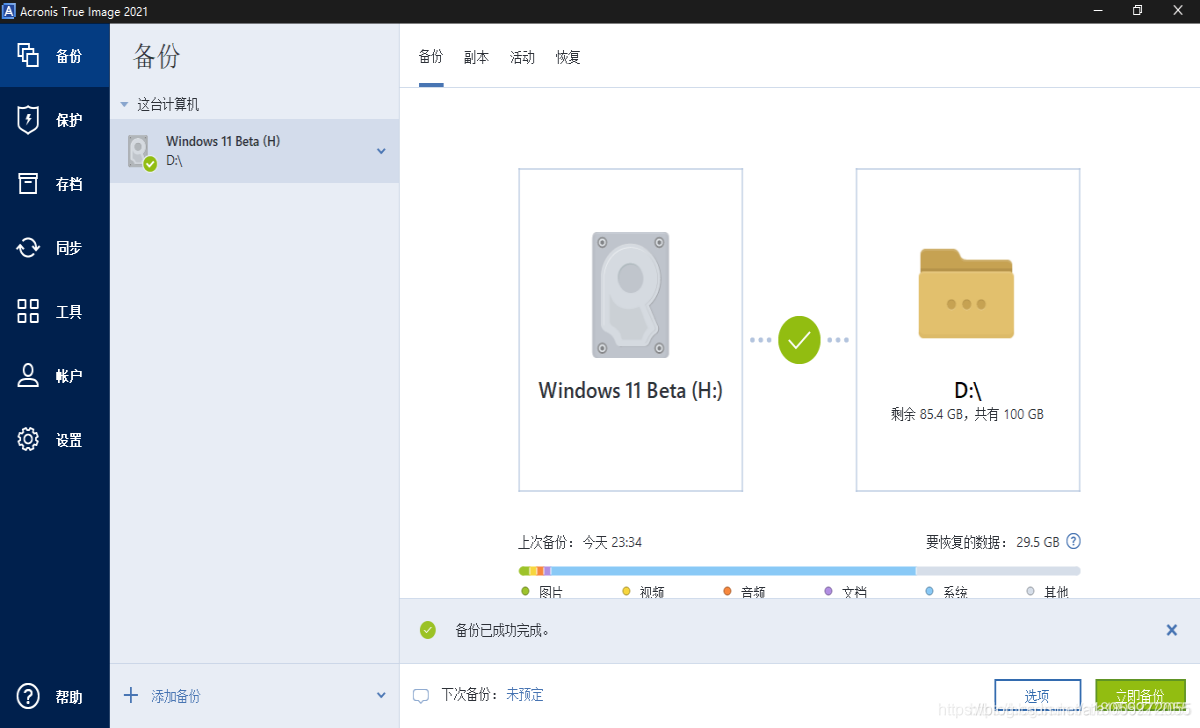Viewport: 1200px width, 728px height.
Task: Click the 立即备份 button
Action: (x=1139, y=696)
